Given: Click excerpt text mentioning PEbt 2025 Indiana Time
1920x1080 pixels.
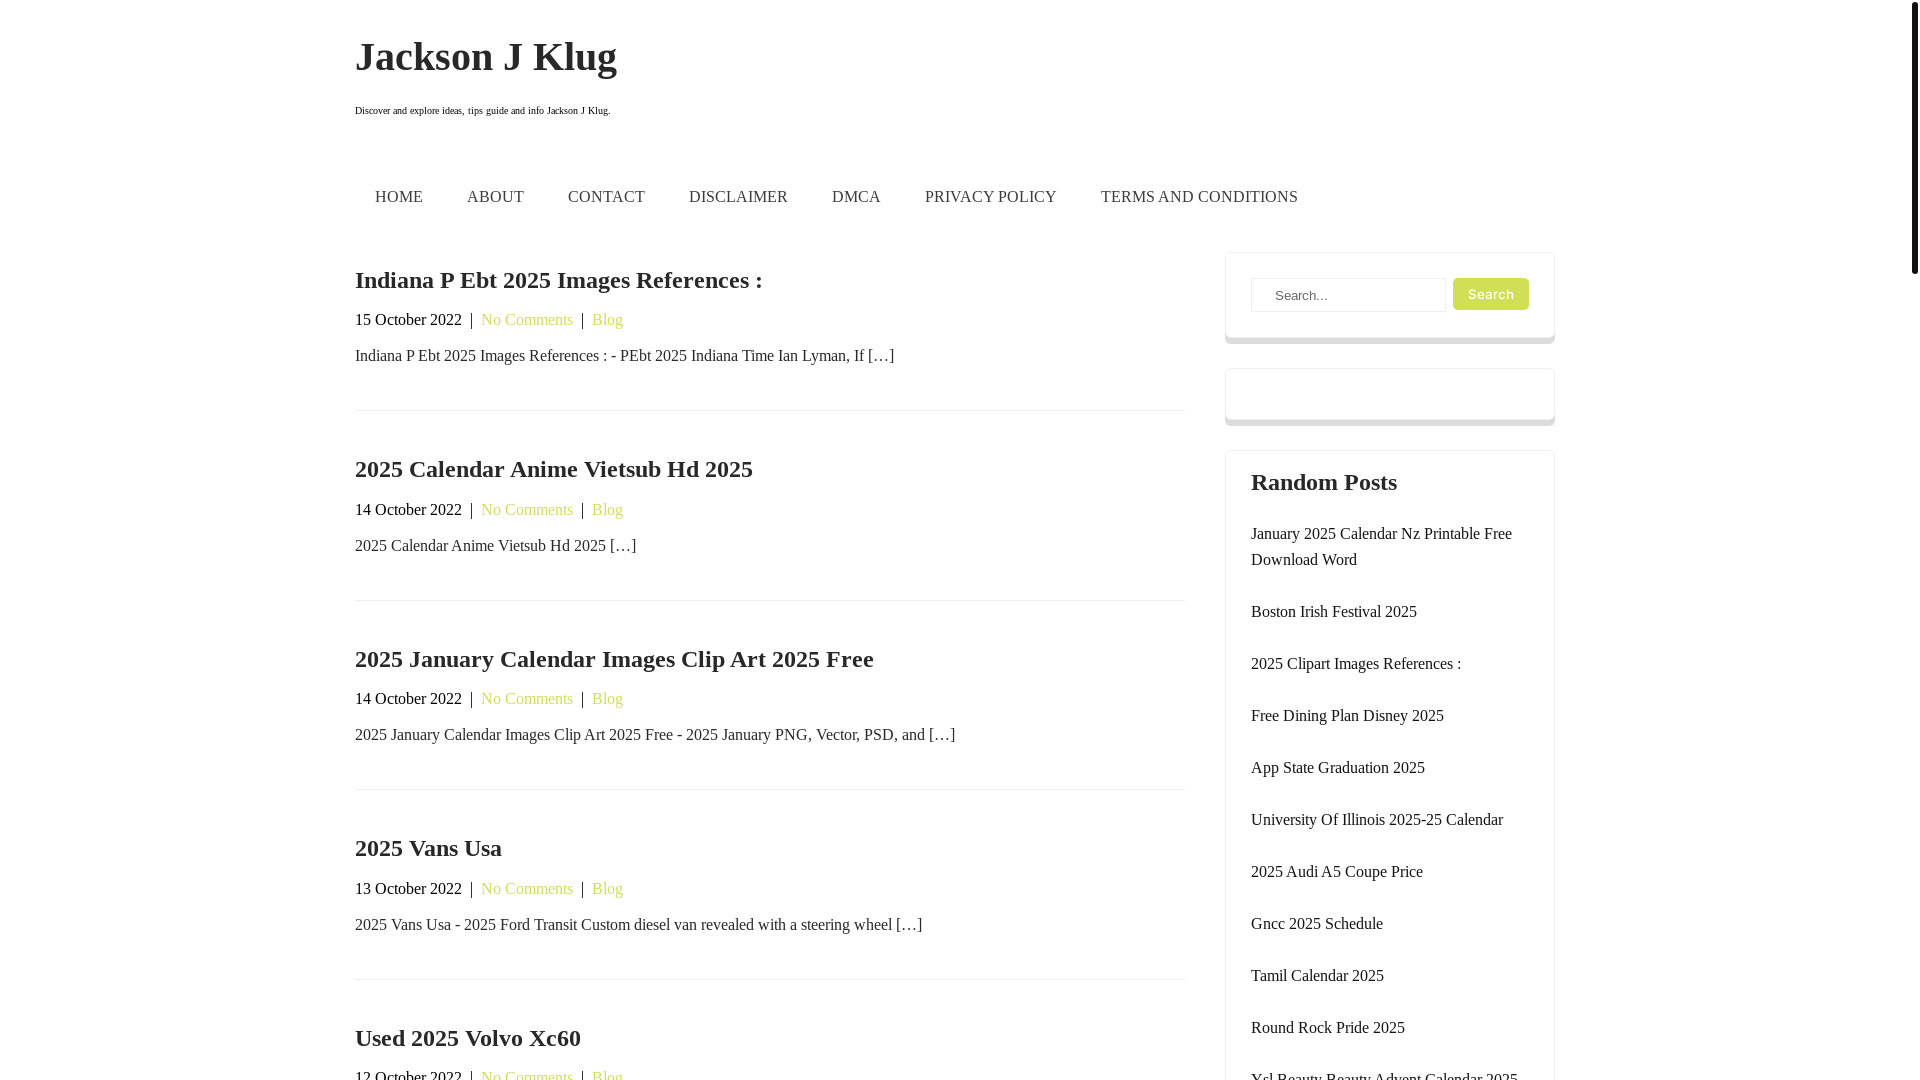Looking at the screenshot, I should tap(624, 356).
